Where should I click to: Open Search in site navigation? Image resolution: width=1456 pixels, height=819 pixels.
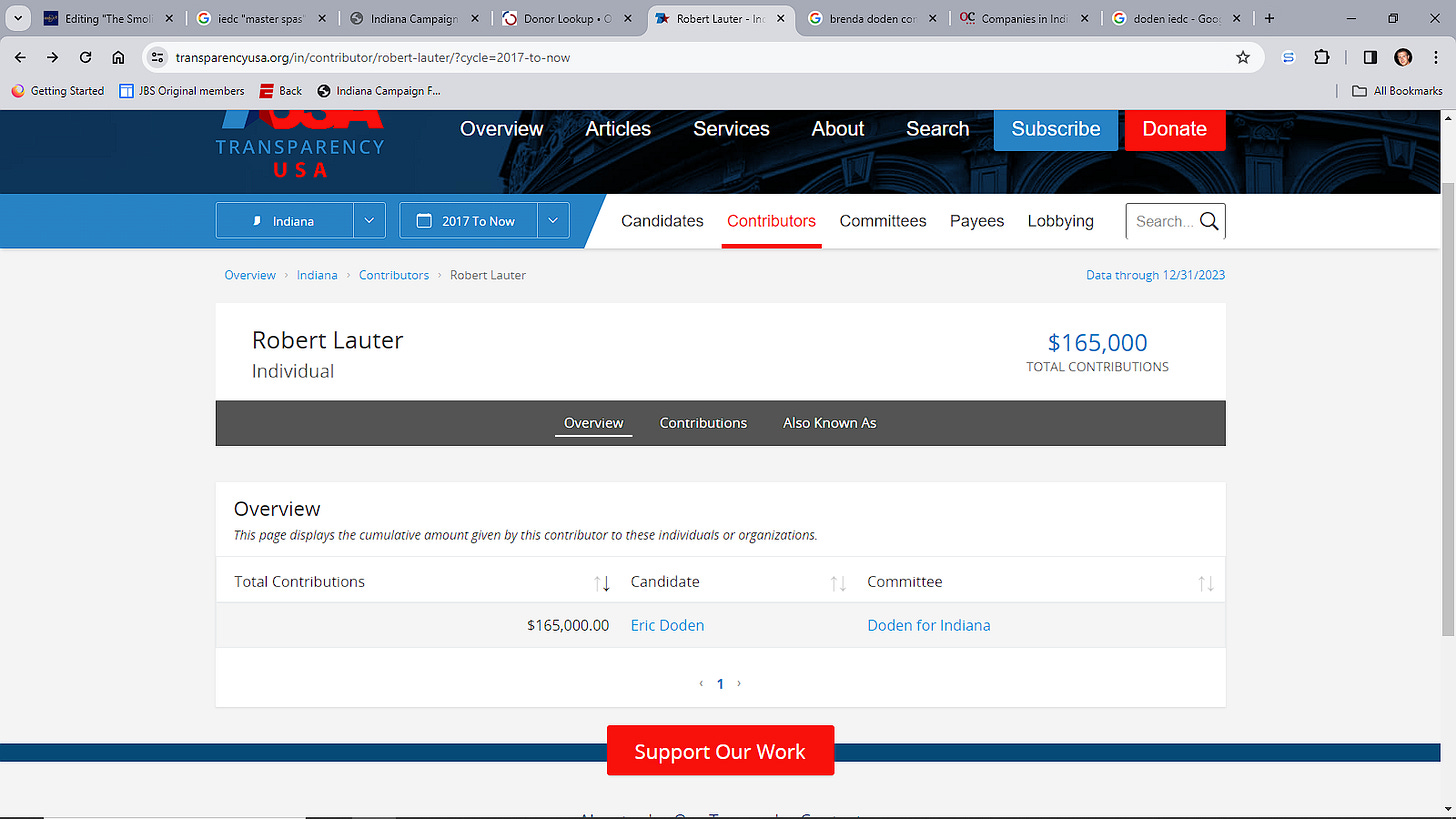pyautogui.click(x=938, y=129)
